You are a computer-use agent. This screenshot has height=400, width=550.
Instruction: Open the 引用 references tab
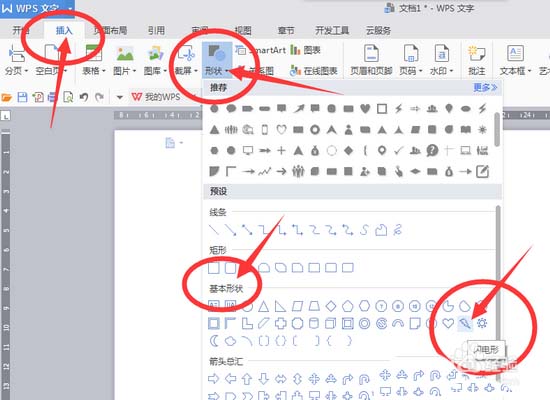click(x=156, y=31)
